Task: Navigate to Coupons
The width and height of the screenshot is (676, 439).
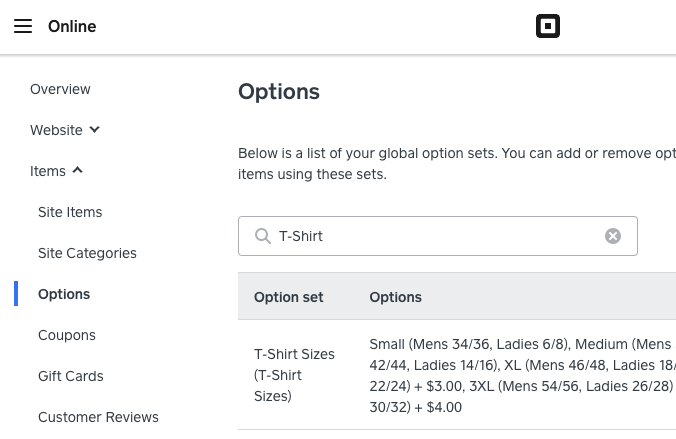Action: [67, 335]
